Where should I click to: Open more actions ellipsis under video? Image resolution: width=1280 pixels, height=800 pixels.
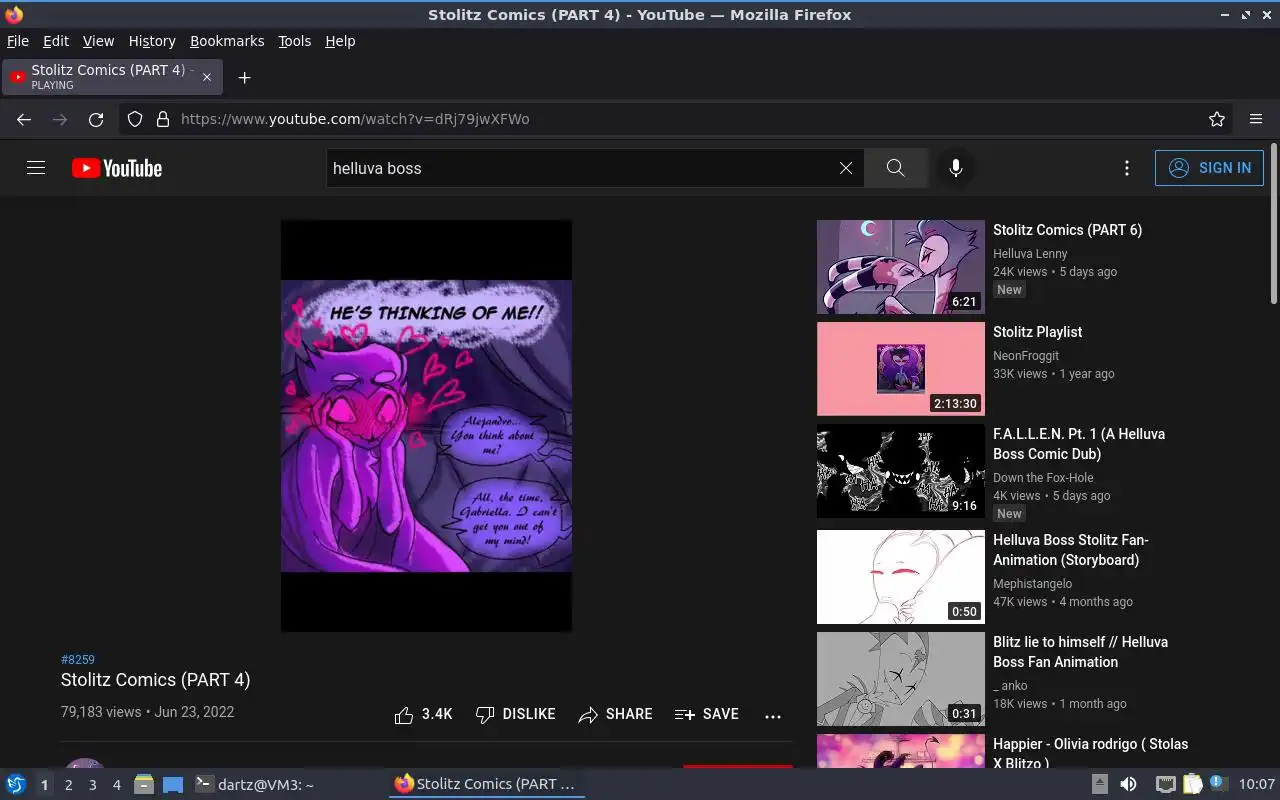pos(773,715)
